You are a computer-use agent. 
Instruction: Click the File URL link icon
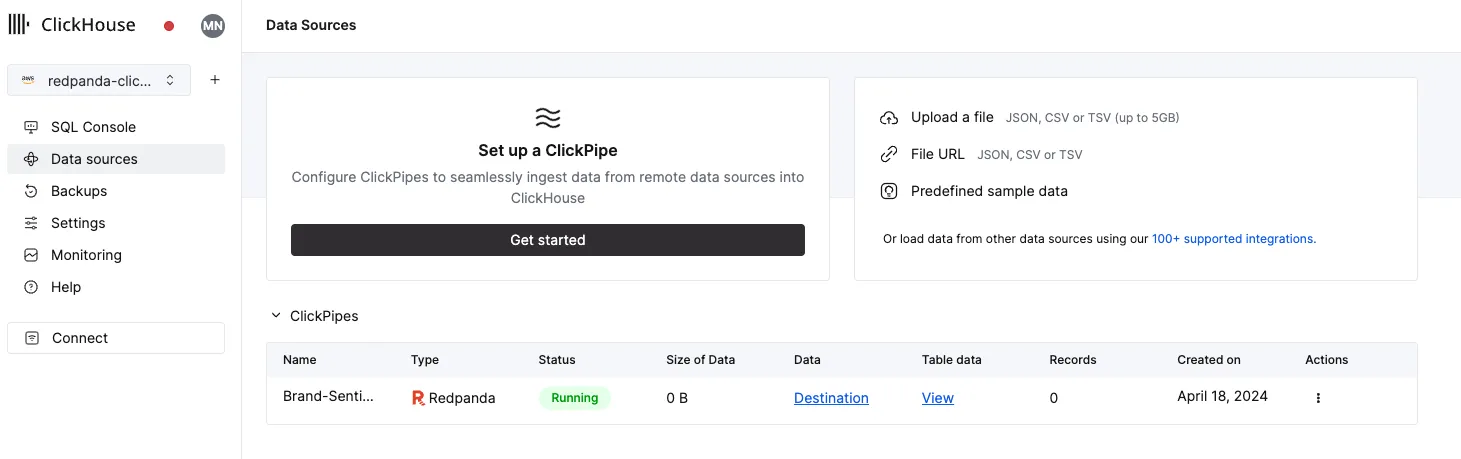coord(889,154)
